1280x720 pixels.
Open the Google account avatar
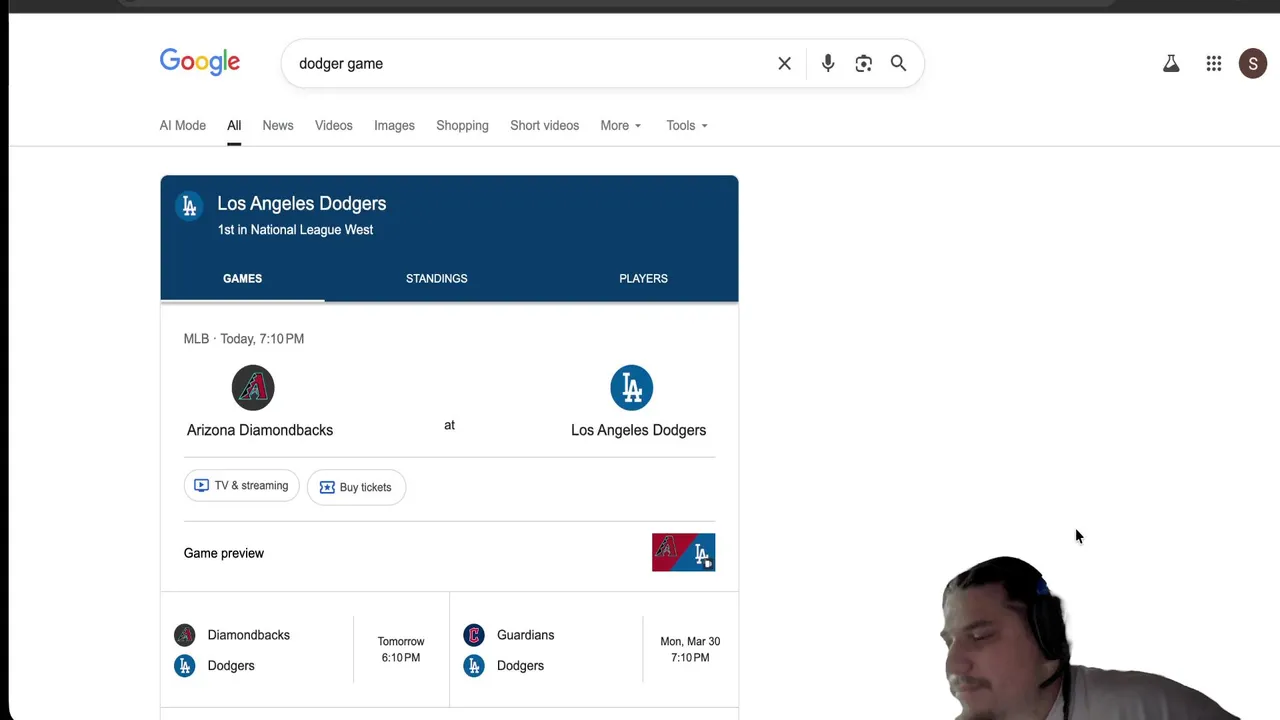(1253, 64)
